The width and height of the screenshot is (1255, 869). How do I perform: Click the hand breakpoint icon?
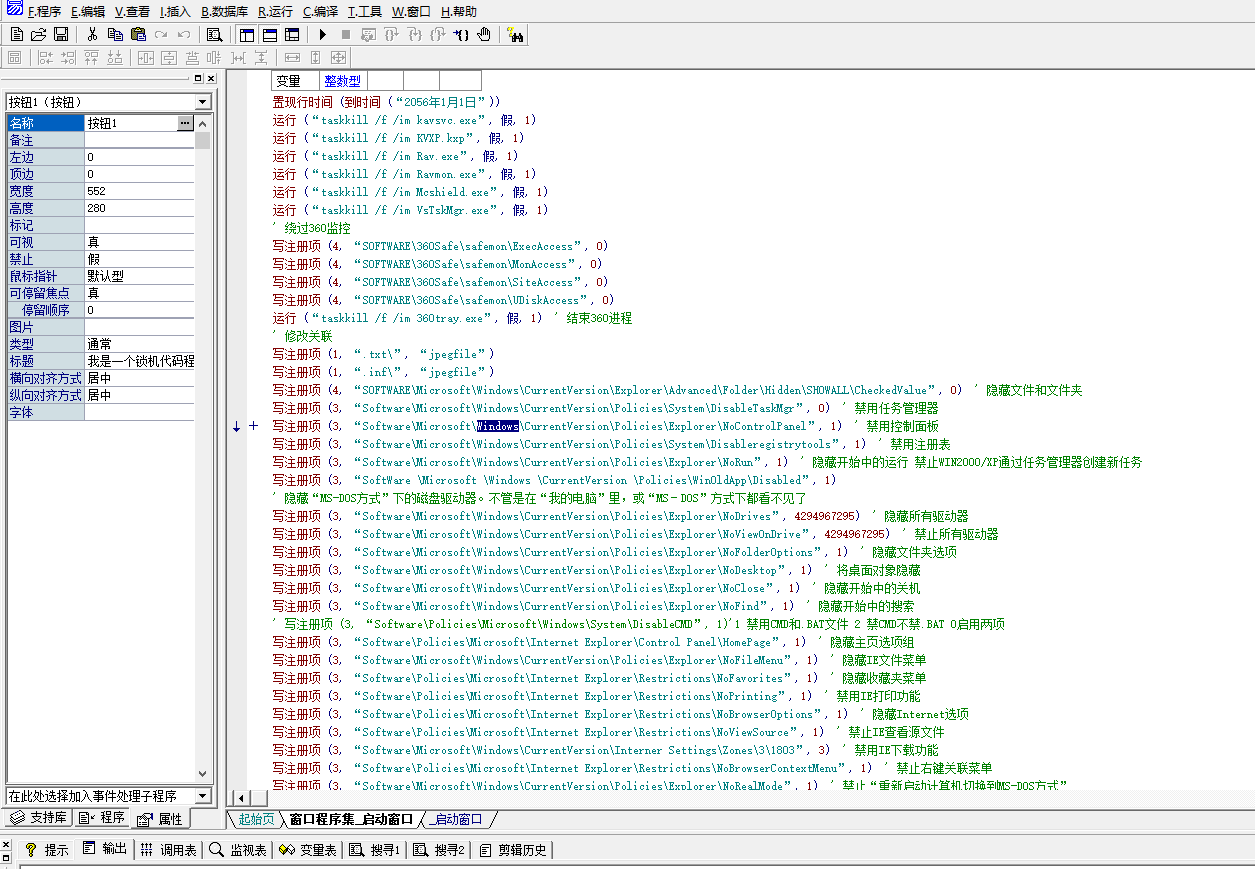(x=484, y=34)
